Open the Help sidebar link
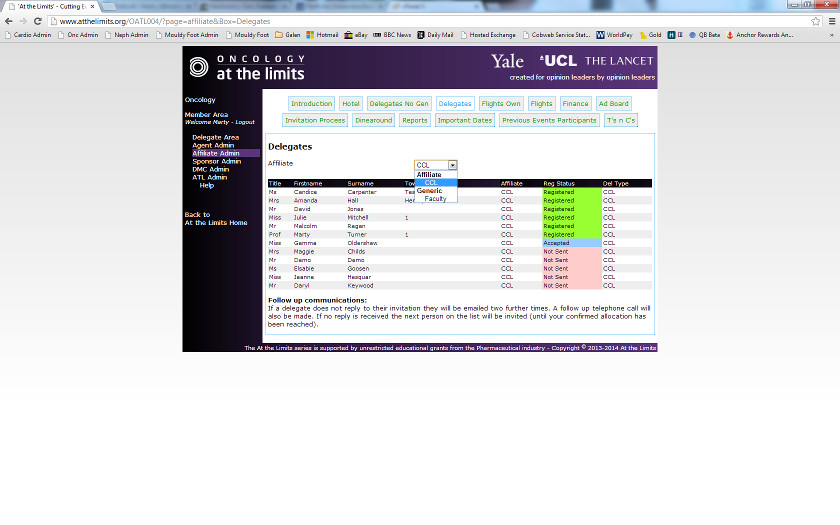The height and width of the screenshot is (525, 840). coord(207,185)
